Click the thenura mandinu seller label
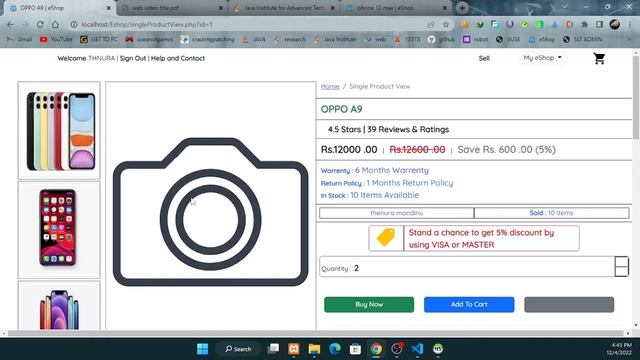 point(396,213)
